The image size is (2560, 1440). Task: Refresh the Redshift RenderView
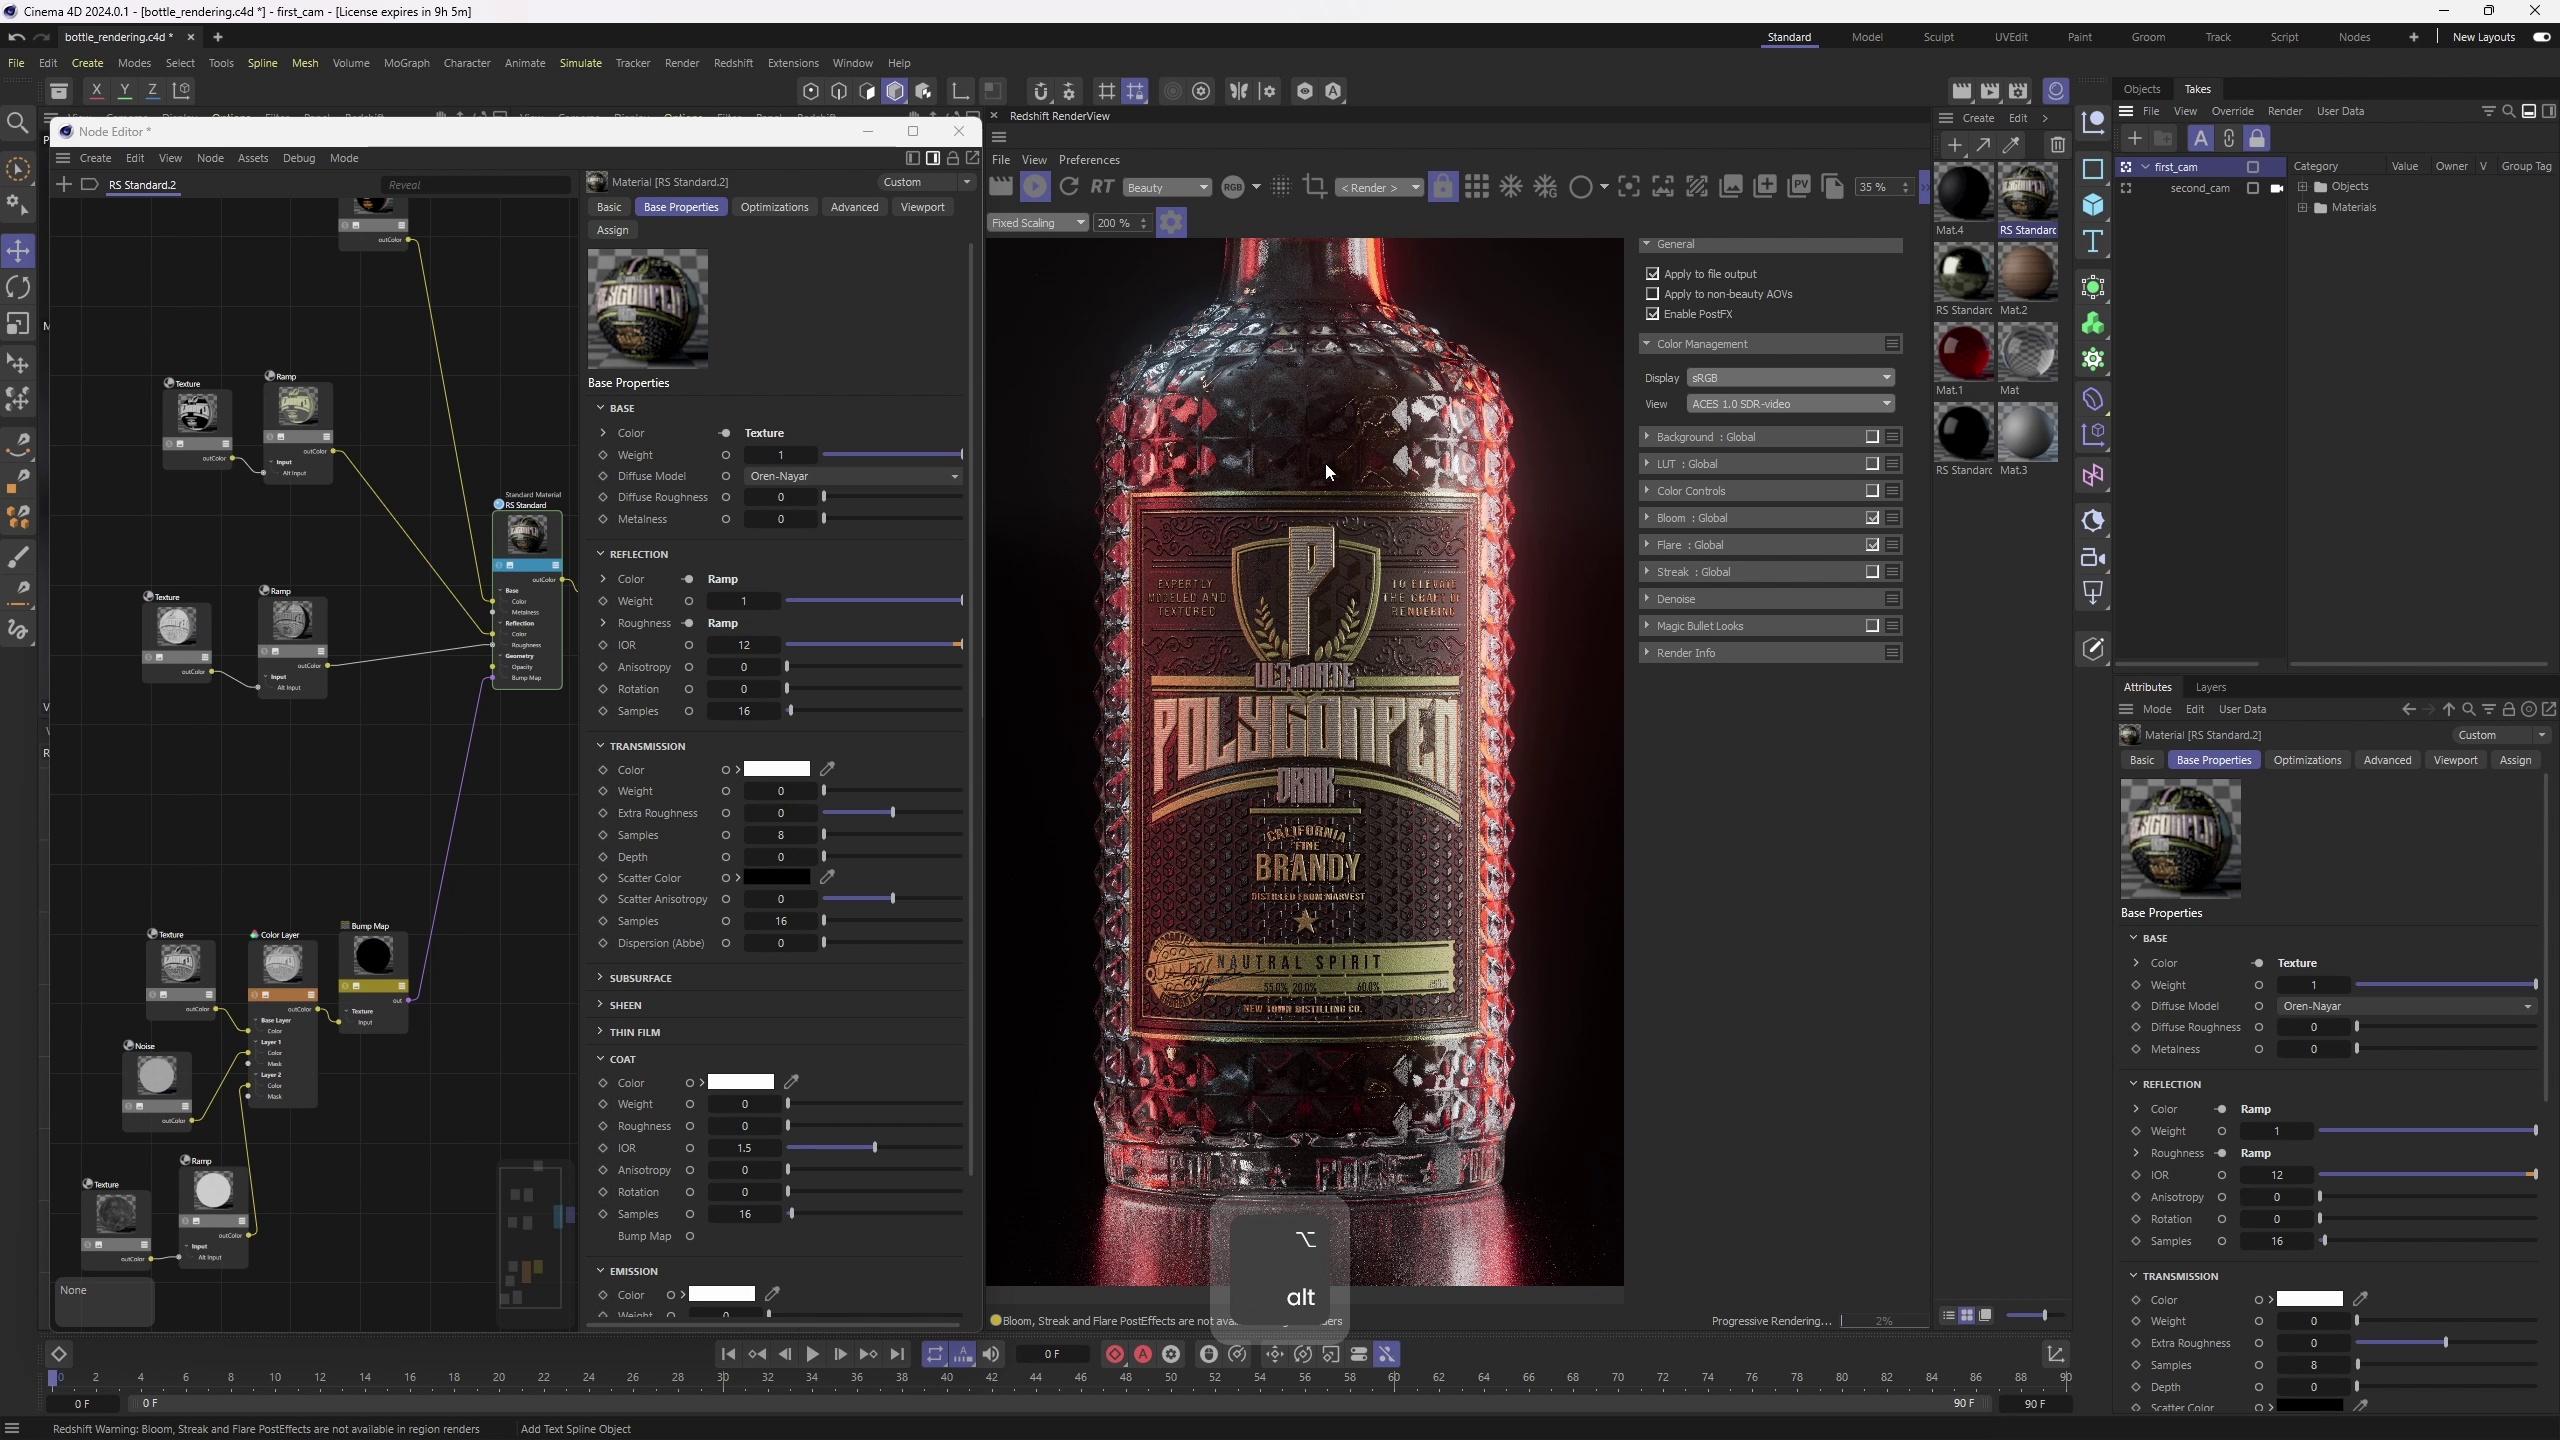click(1069, 187)
